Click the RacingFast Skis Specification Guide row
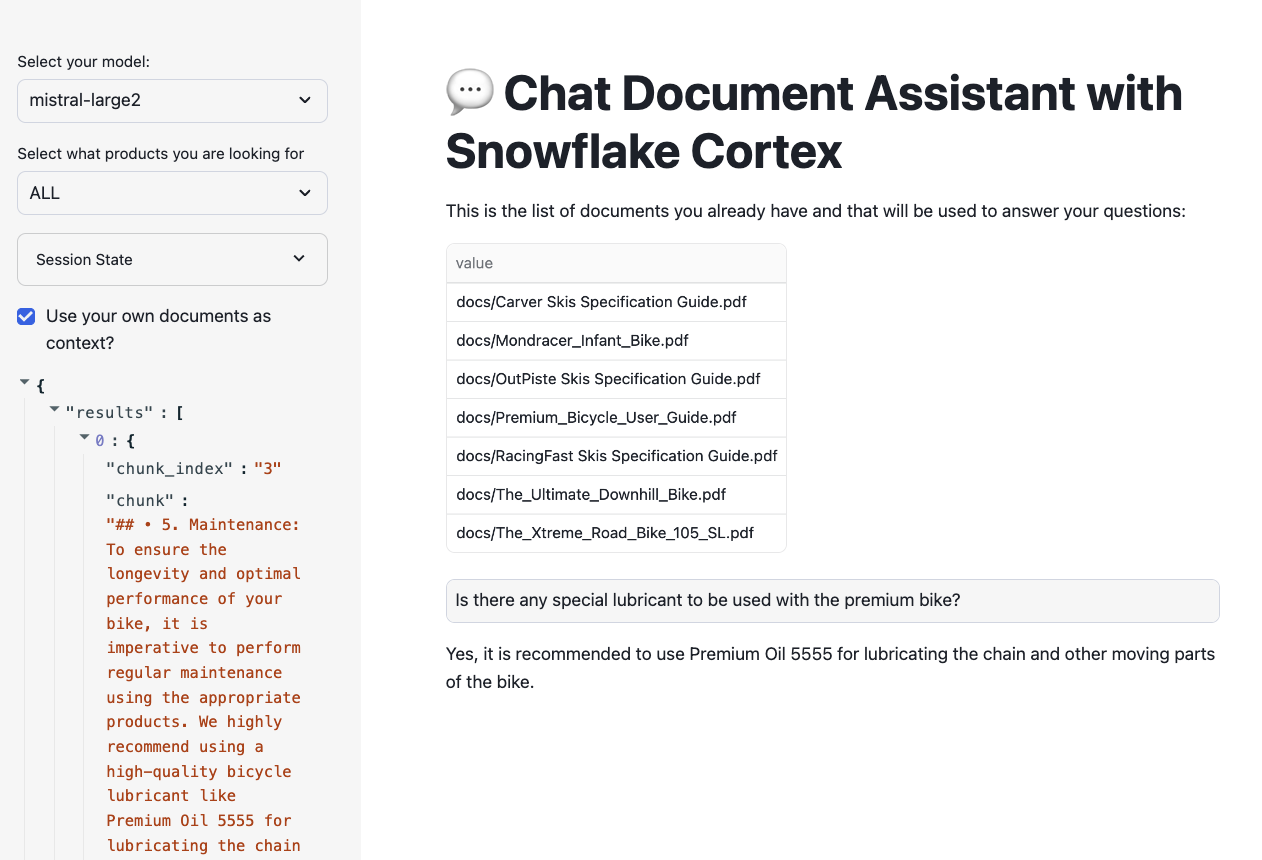 [x=616, y=456]
